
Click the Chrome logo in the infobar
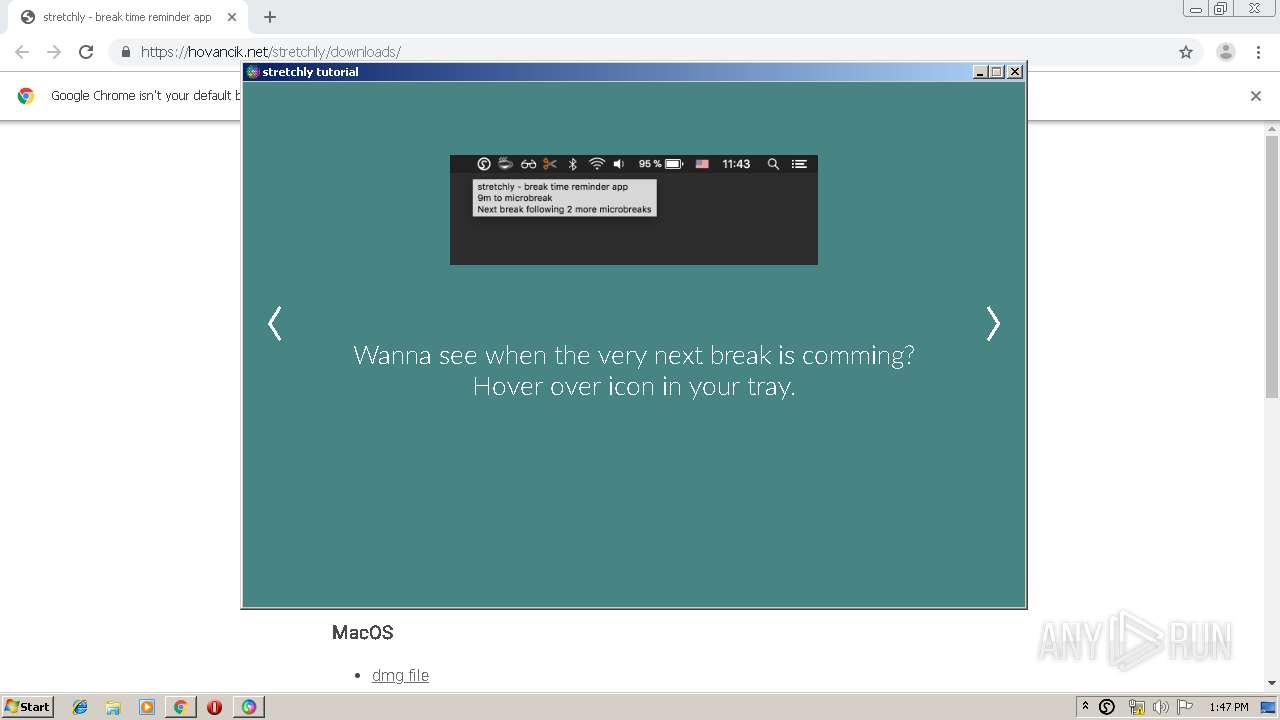pyautogui.click(x=26, y=96)
